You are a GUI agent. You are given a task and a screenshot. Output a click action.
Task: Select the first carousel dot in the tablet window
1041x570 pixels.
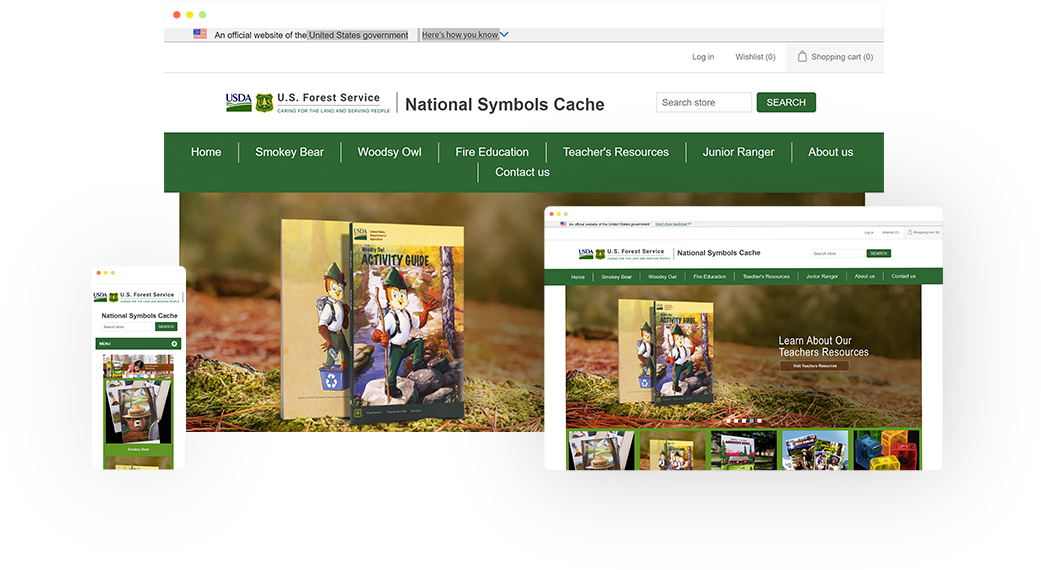(x=728, y=421)
